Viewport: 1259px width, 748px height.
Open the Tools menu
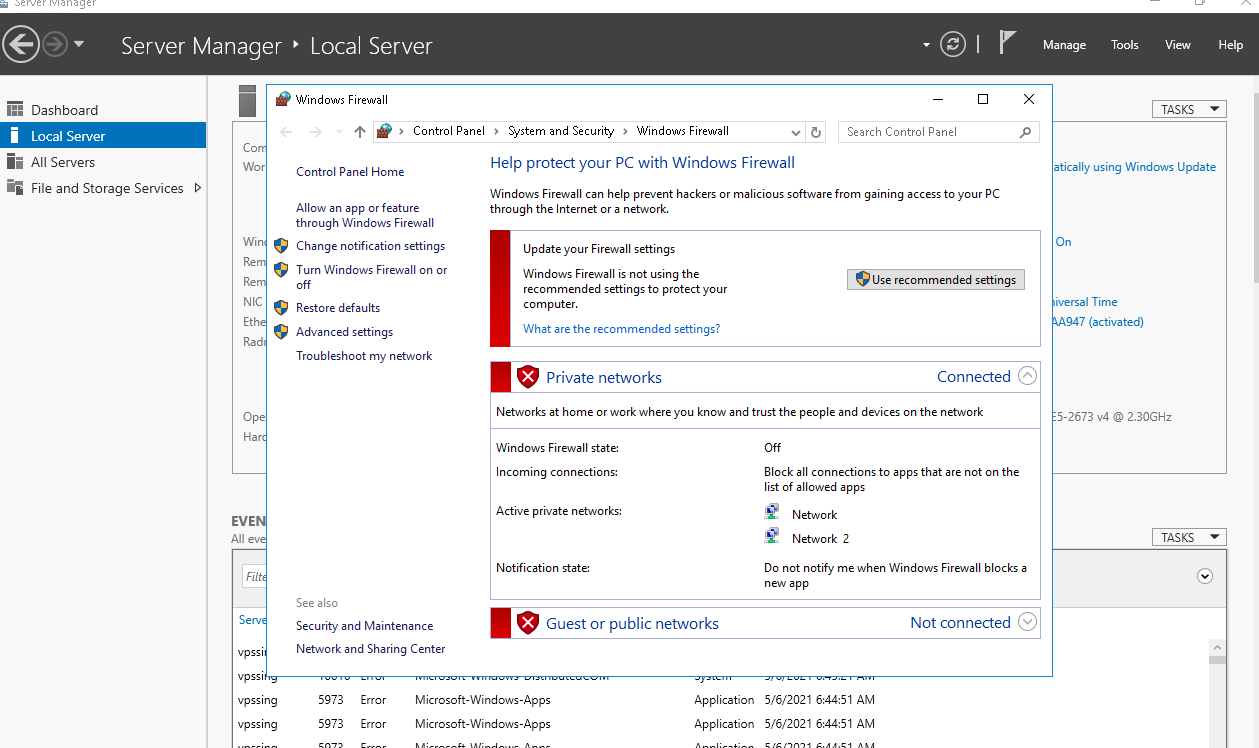pos(1125,45)
